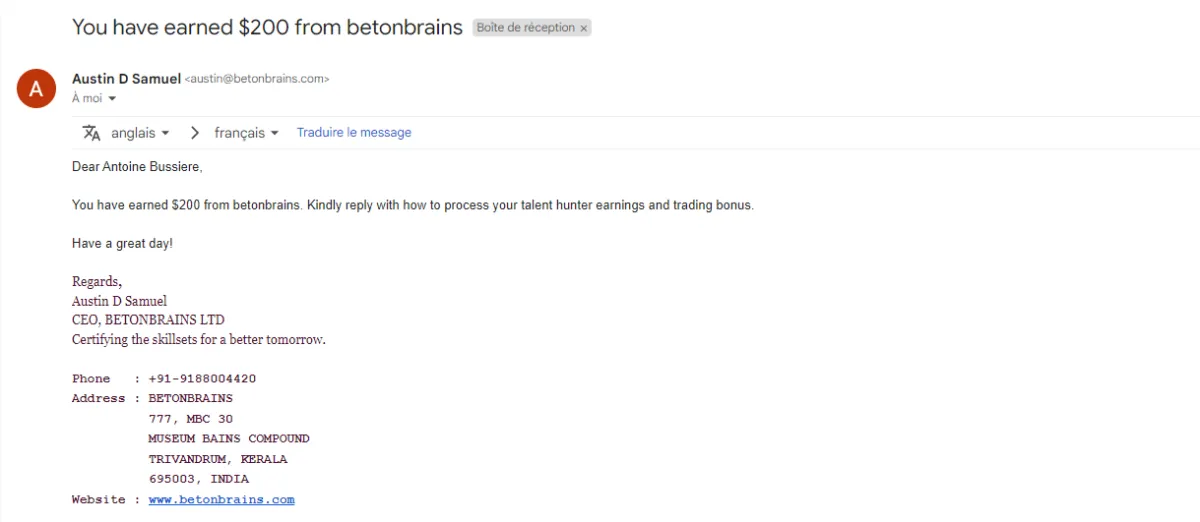Image resolution: width=1200 pixels, height=522 pixels.
Task: Click the Dear Antoine Bussiere greeting line
Action: pyautogui.click(x=137, y=167)
